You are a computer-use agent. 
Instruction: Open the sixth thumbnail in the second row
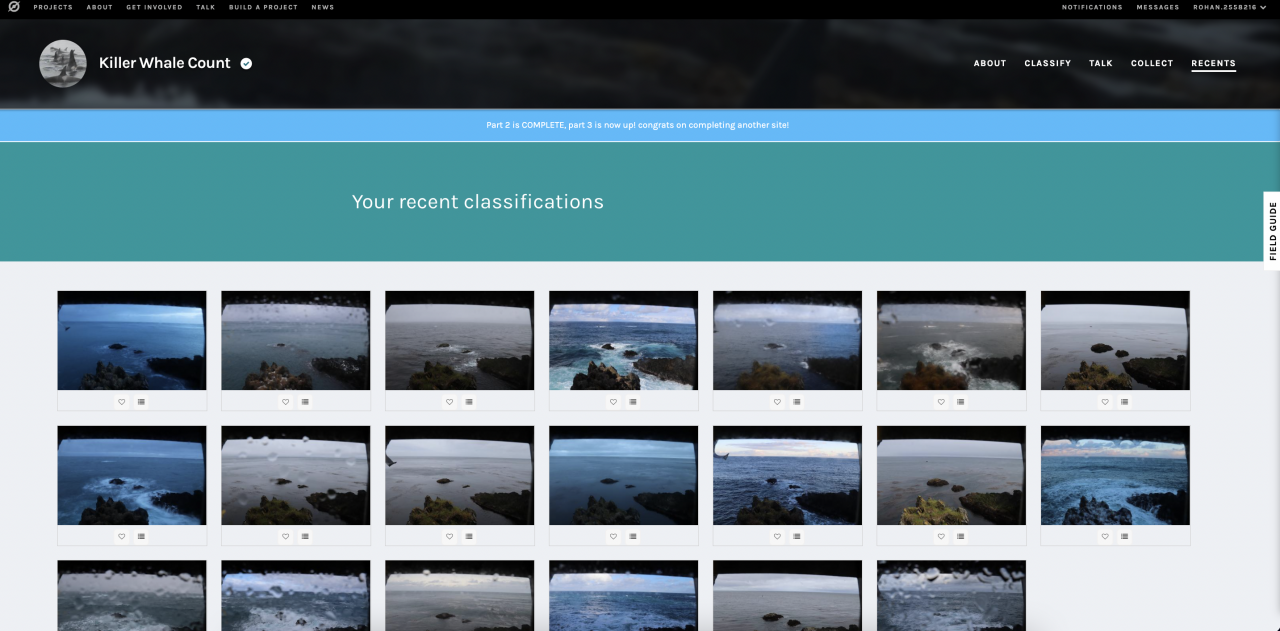click(952, 475)
